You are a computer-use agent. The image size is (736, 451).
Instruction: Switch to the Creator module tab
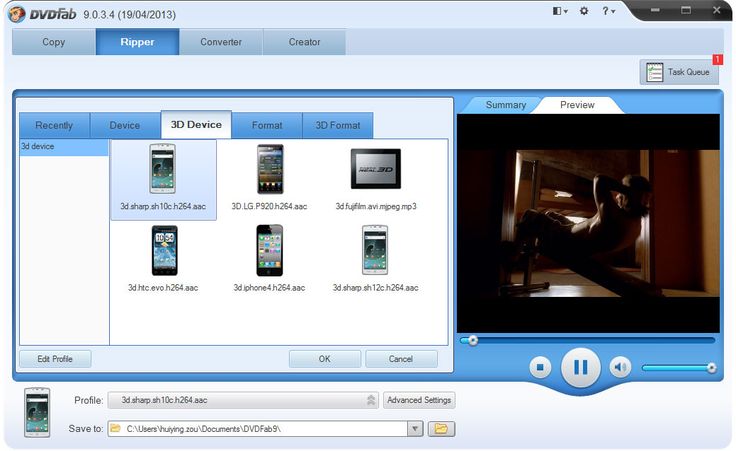click(x=304, y=42)
